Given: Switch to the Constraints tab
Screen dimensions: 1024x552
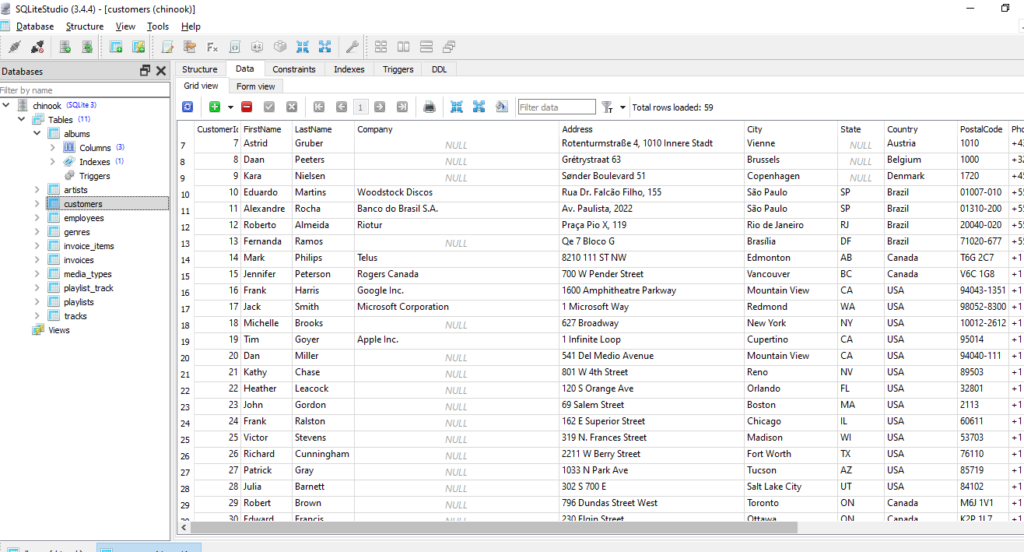Looking at the screenshot, I should (x=294, y=69).
